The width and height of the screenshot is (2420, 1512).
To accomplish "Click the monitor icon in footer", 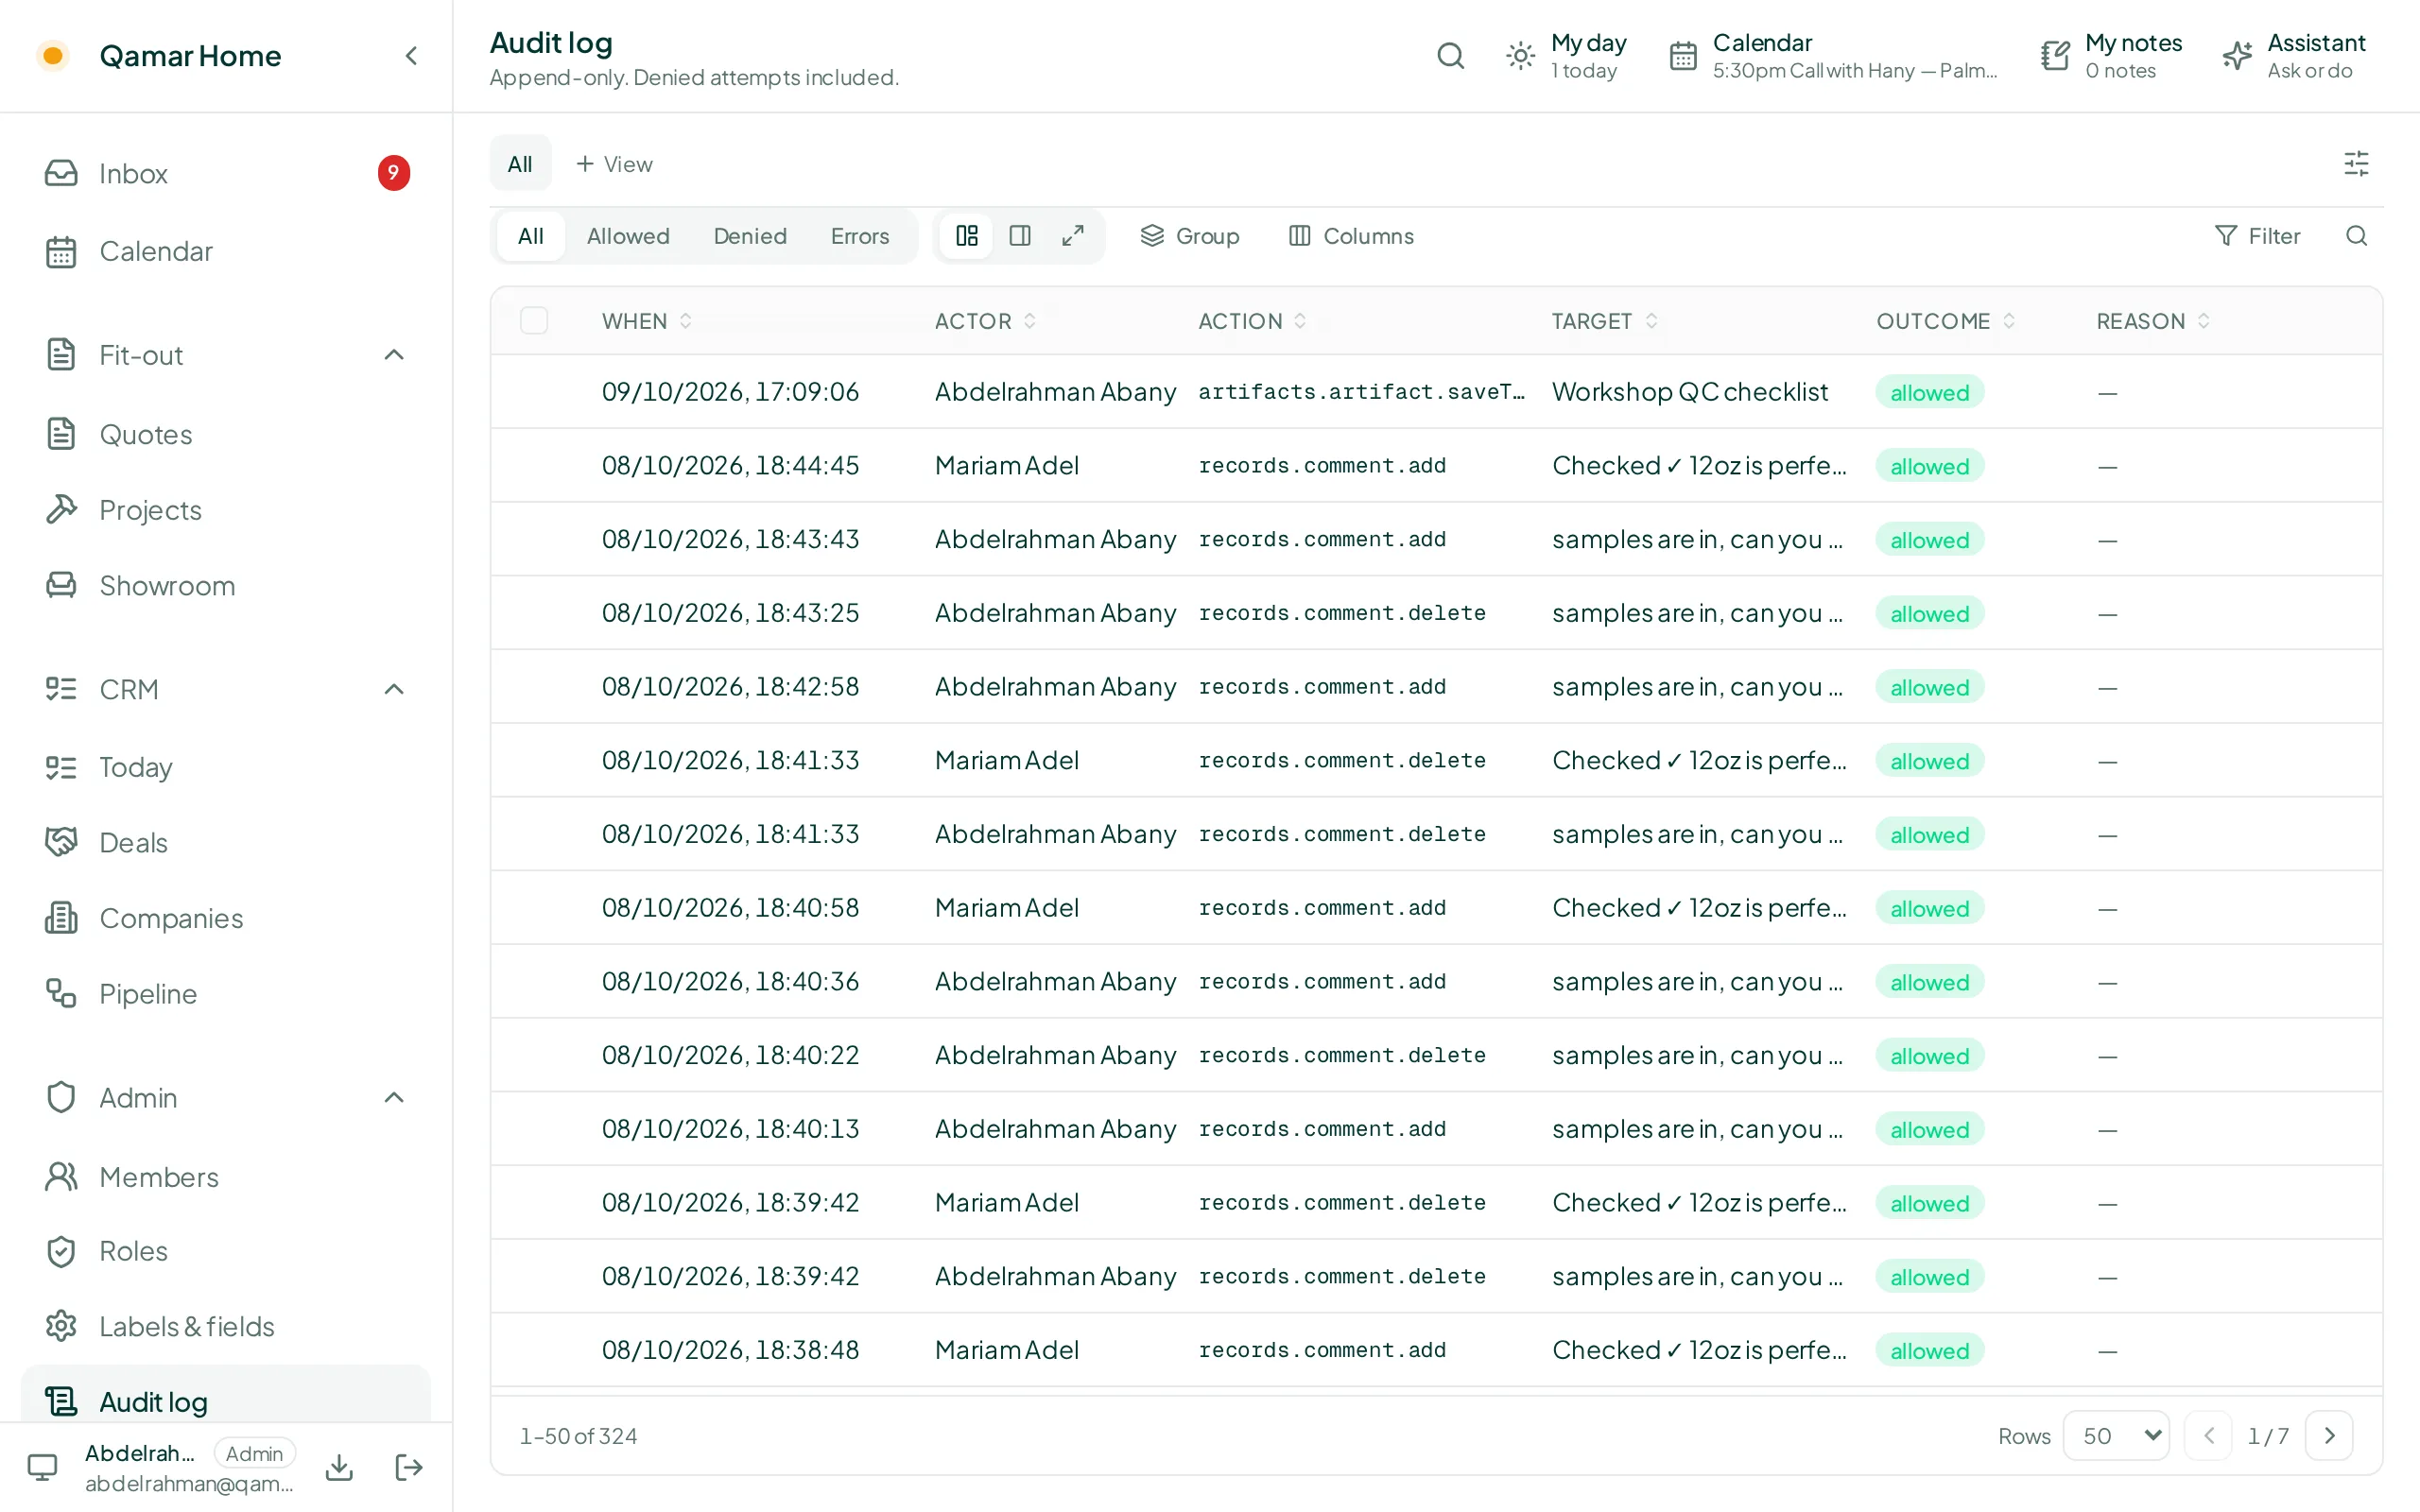I will coord(42,1467).
